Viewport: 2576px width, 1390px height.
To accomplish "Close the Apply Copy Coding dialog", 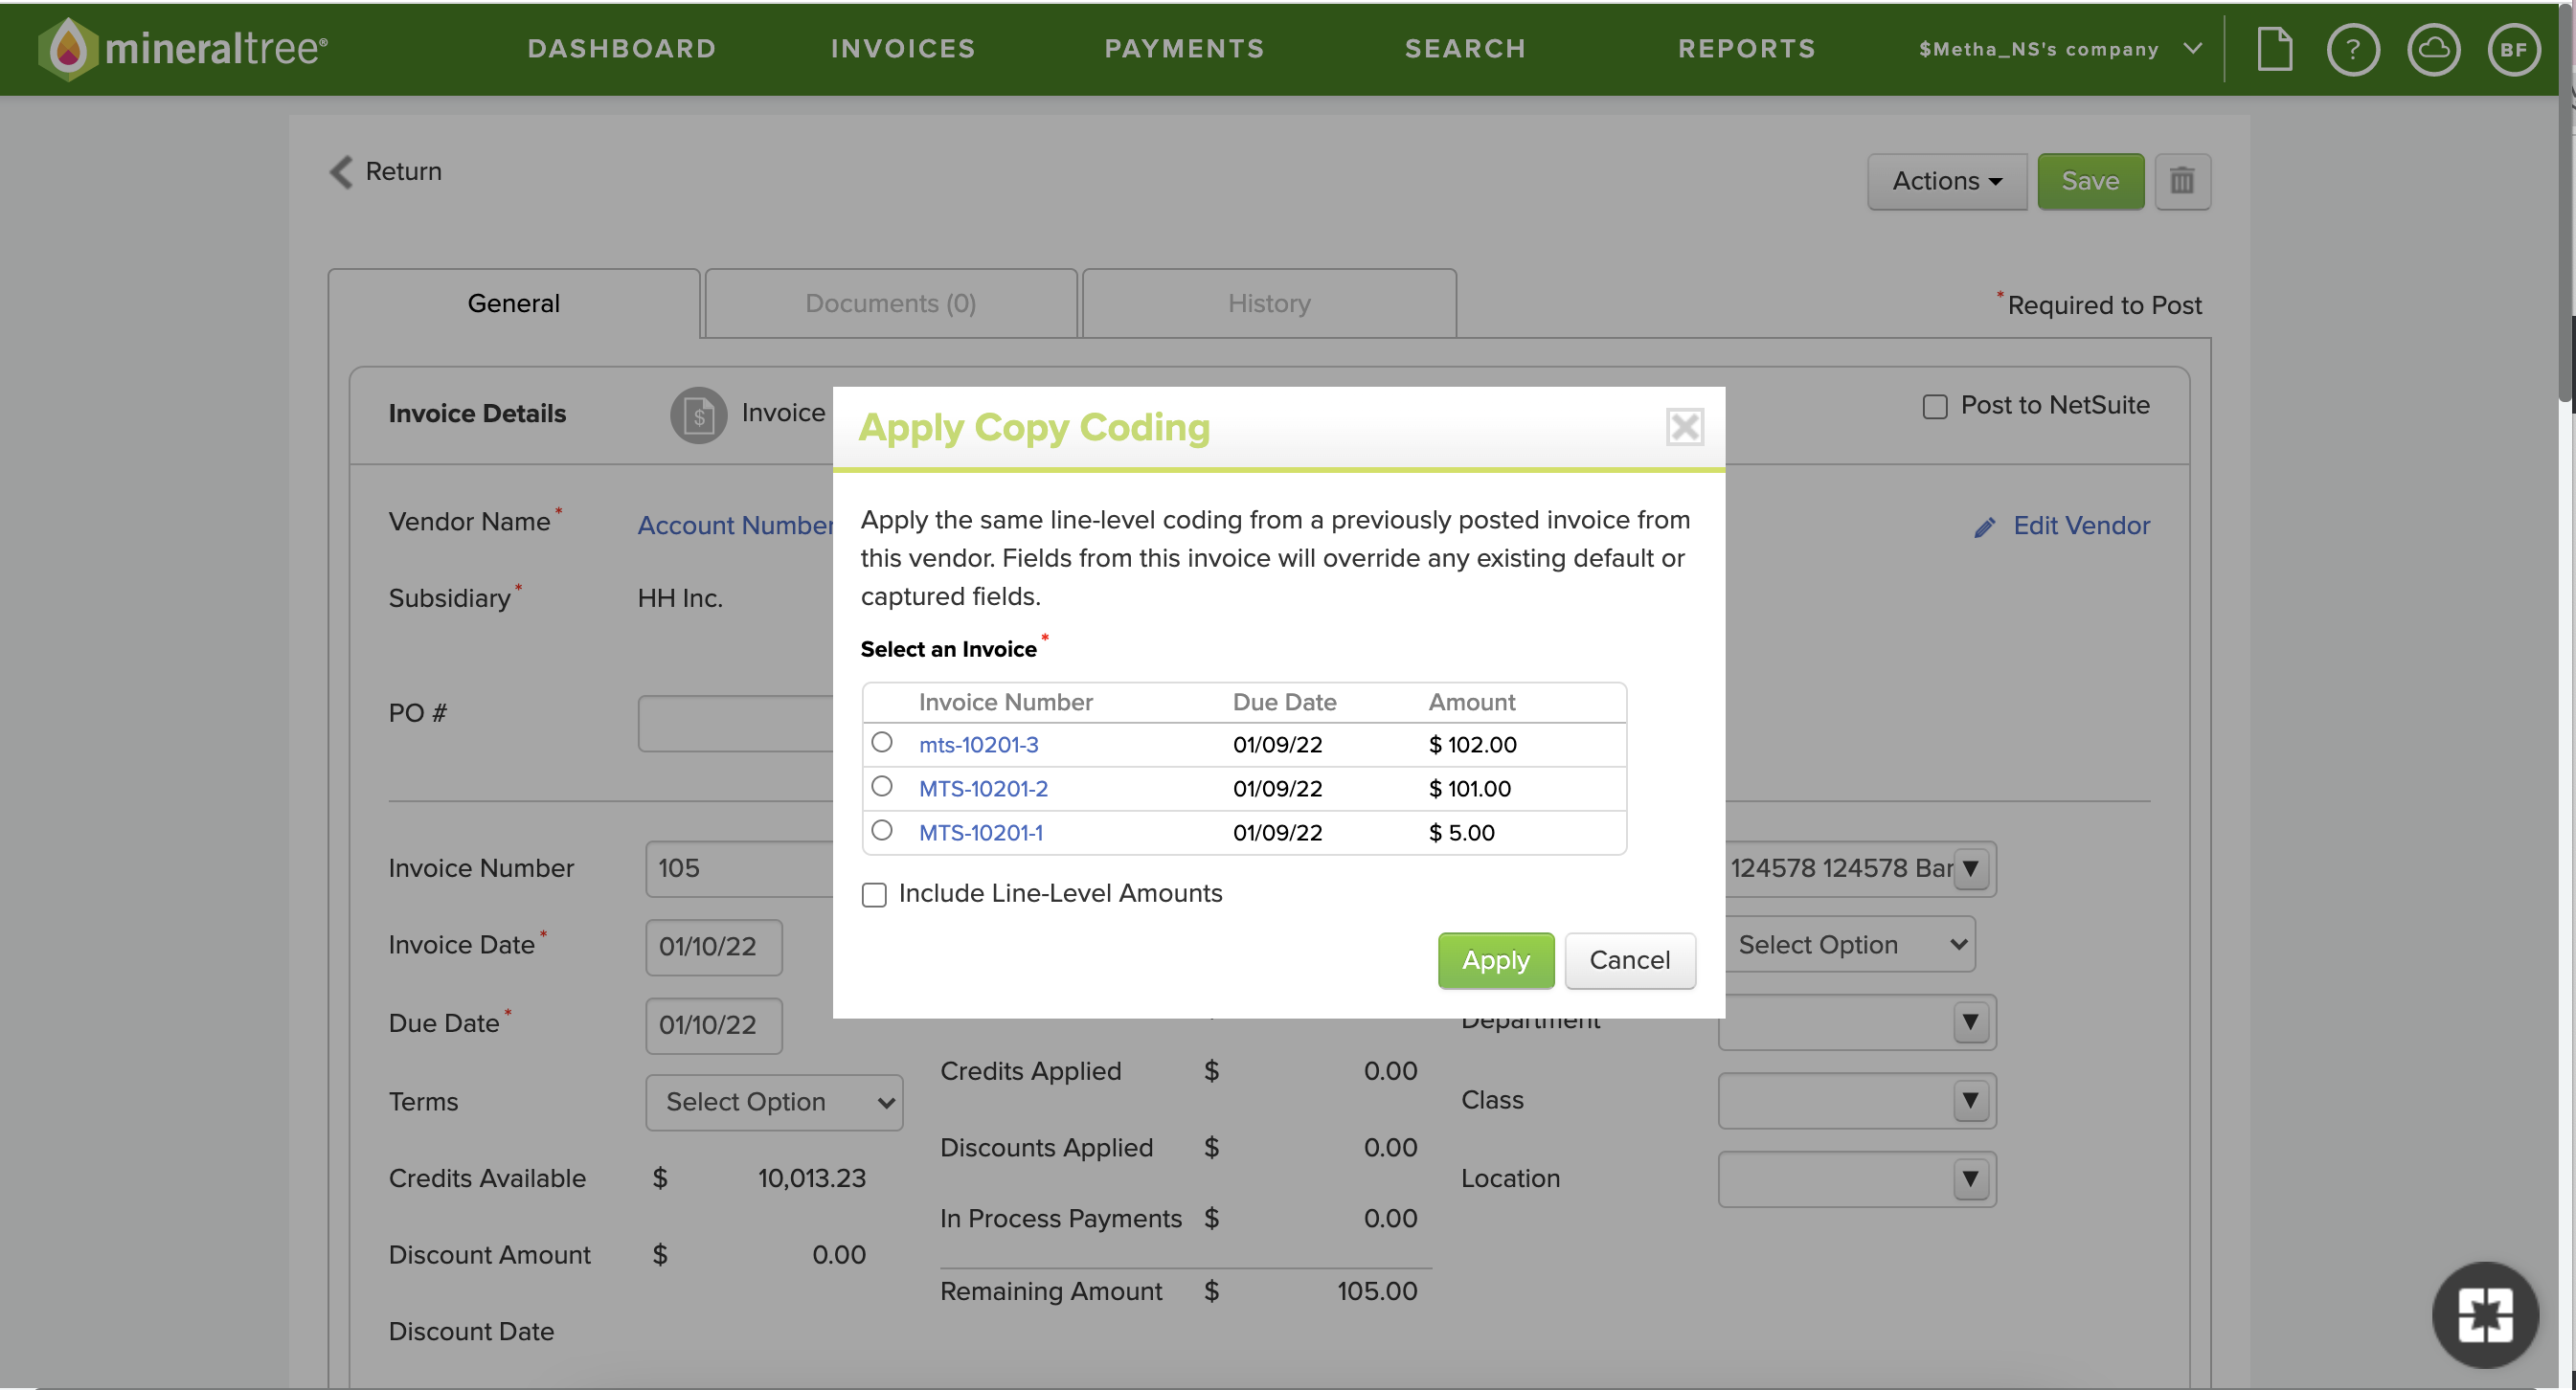I will coord(1684,427).
